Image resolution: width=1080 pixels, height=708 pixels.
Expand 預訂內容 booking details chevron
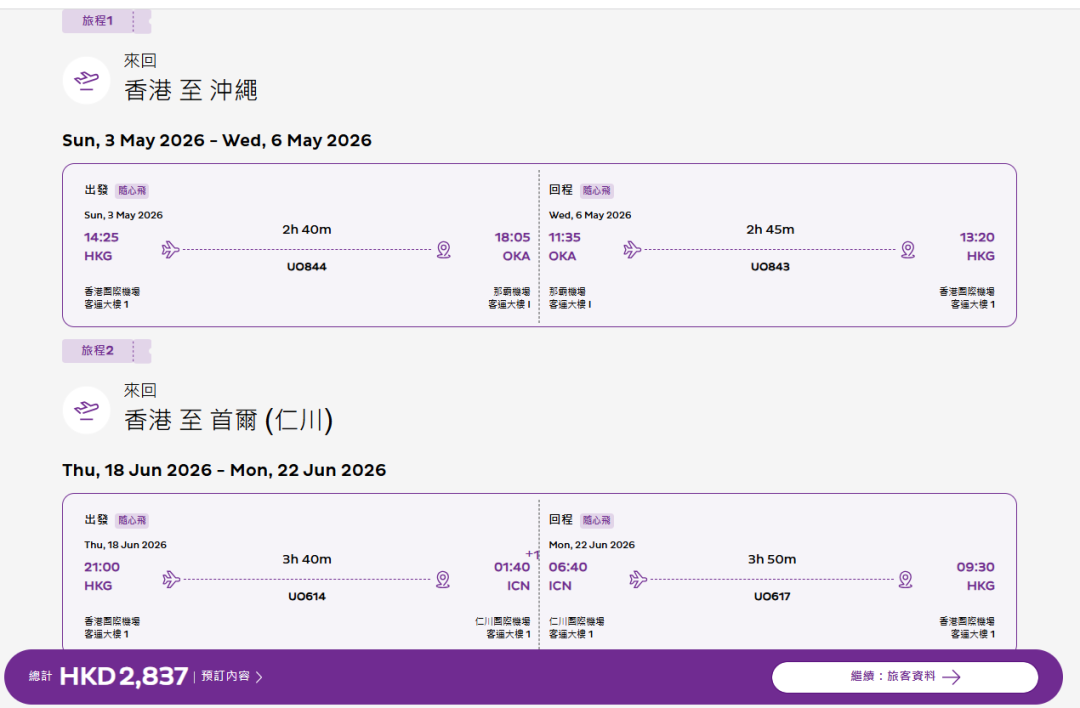coord(259,677)
